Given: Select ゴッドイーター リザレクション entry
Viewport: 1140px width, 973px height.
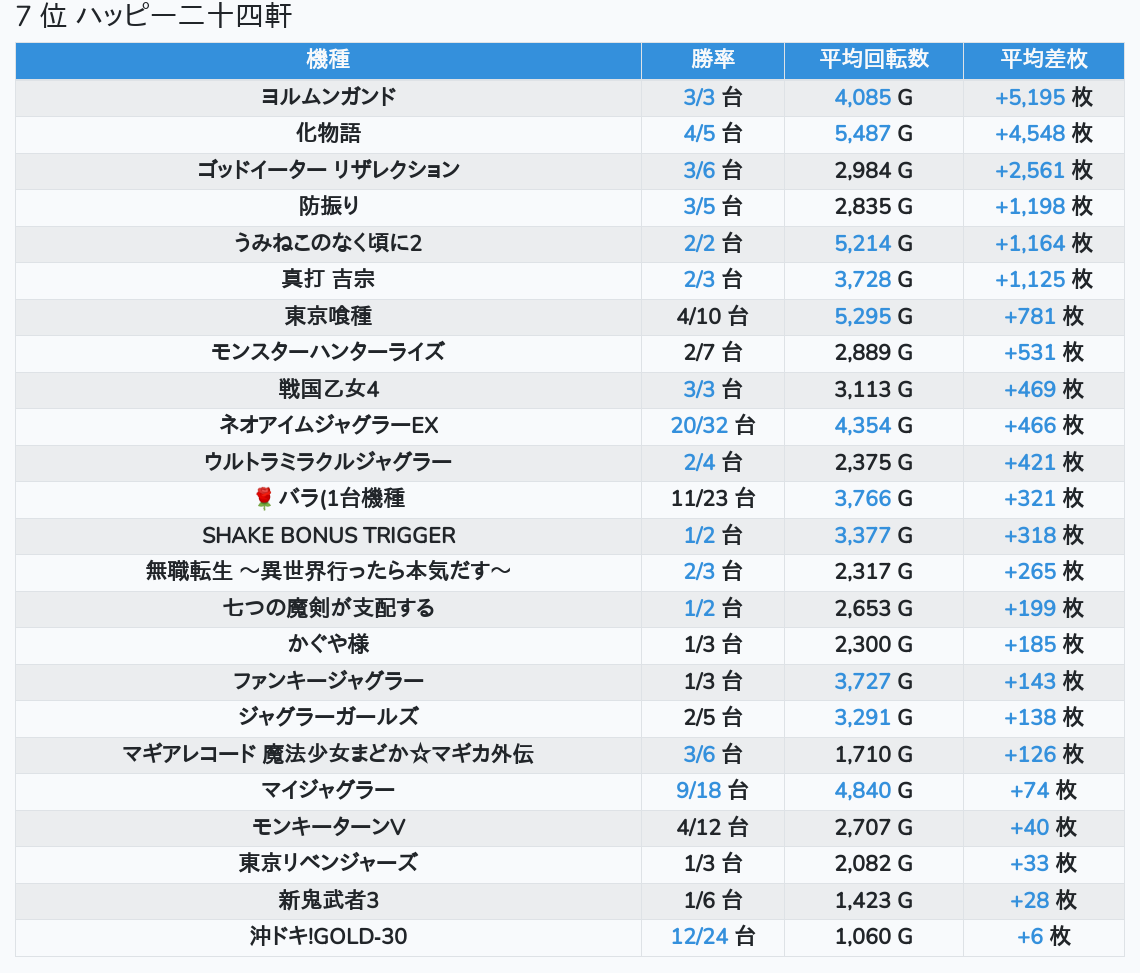Looking at the screenshot, I should (x=328, y=170).
